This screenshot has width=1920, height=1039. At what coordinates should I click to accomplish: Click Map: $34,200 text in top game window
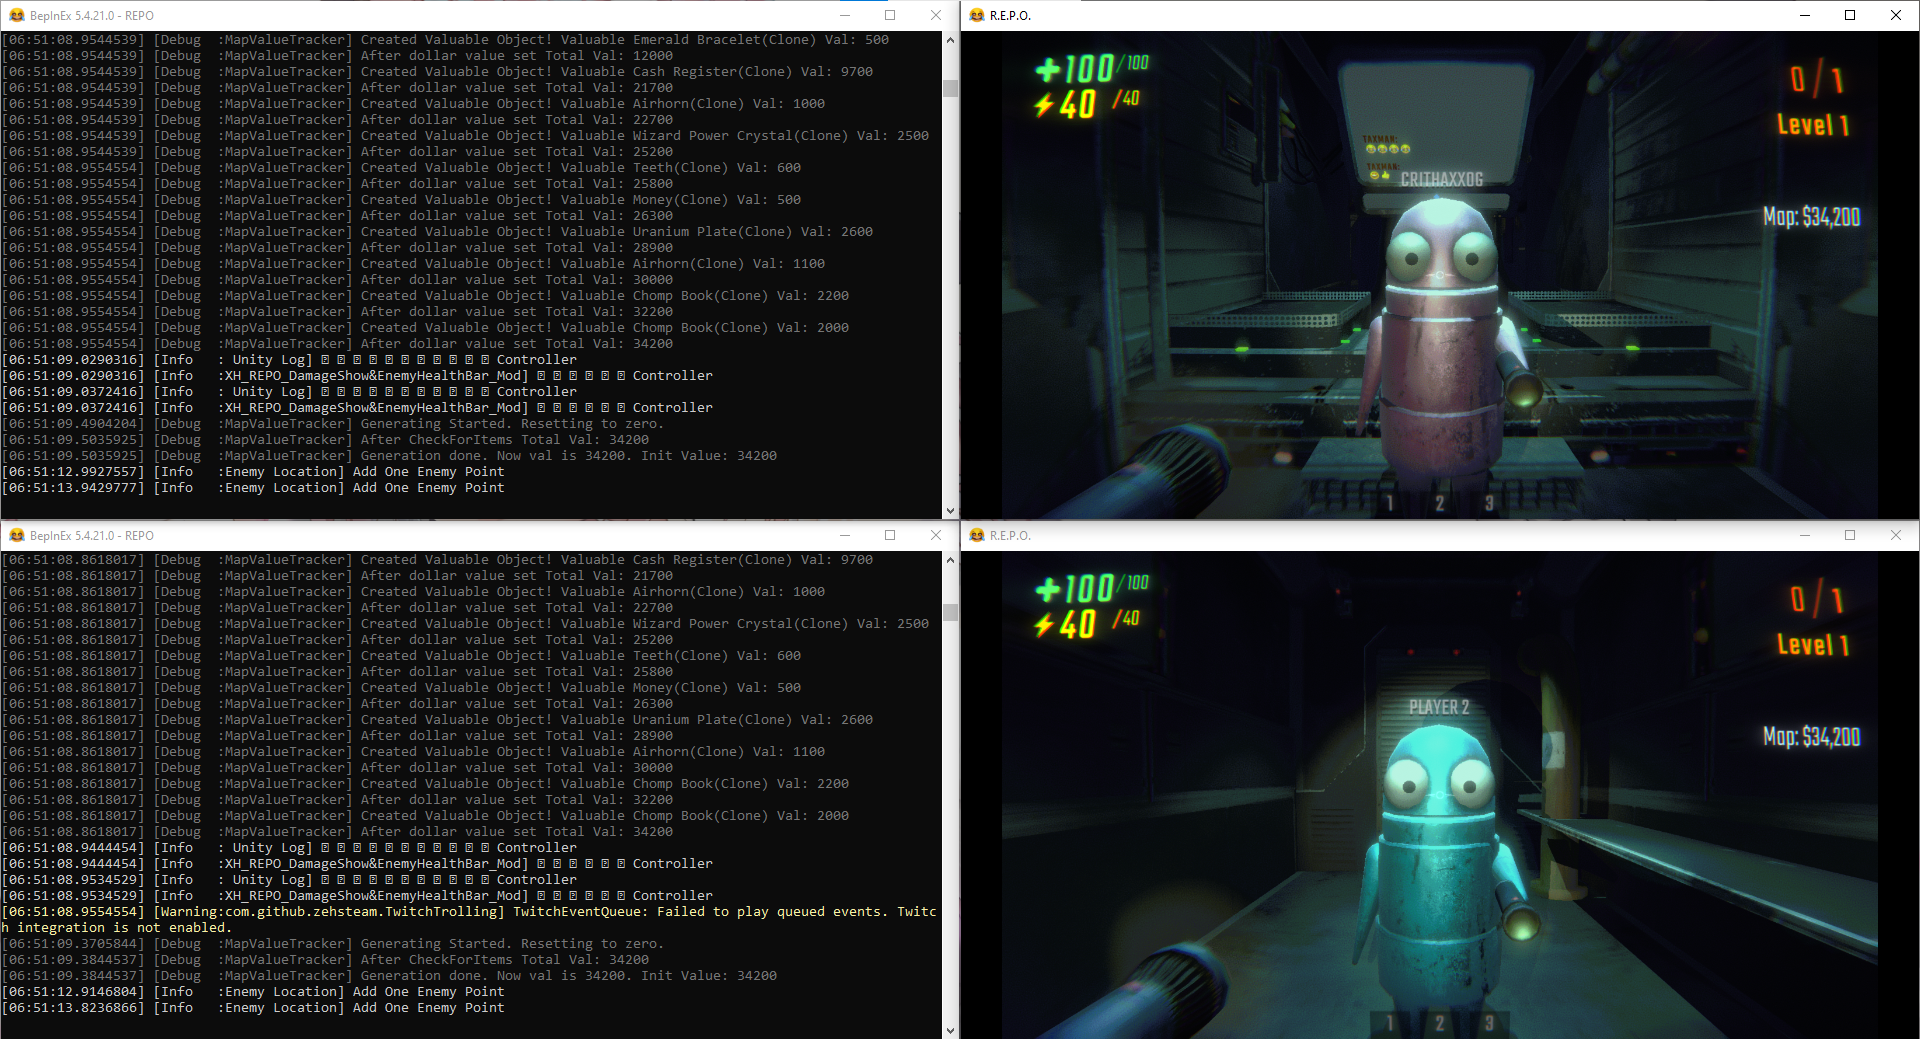click(x=1811, y=217)
